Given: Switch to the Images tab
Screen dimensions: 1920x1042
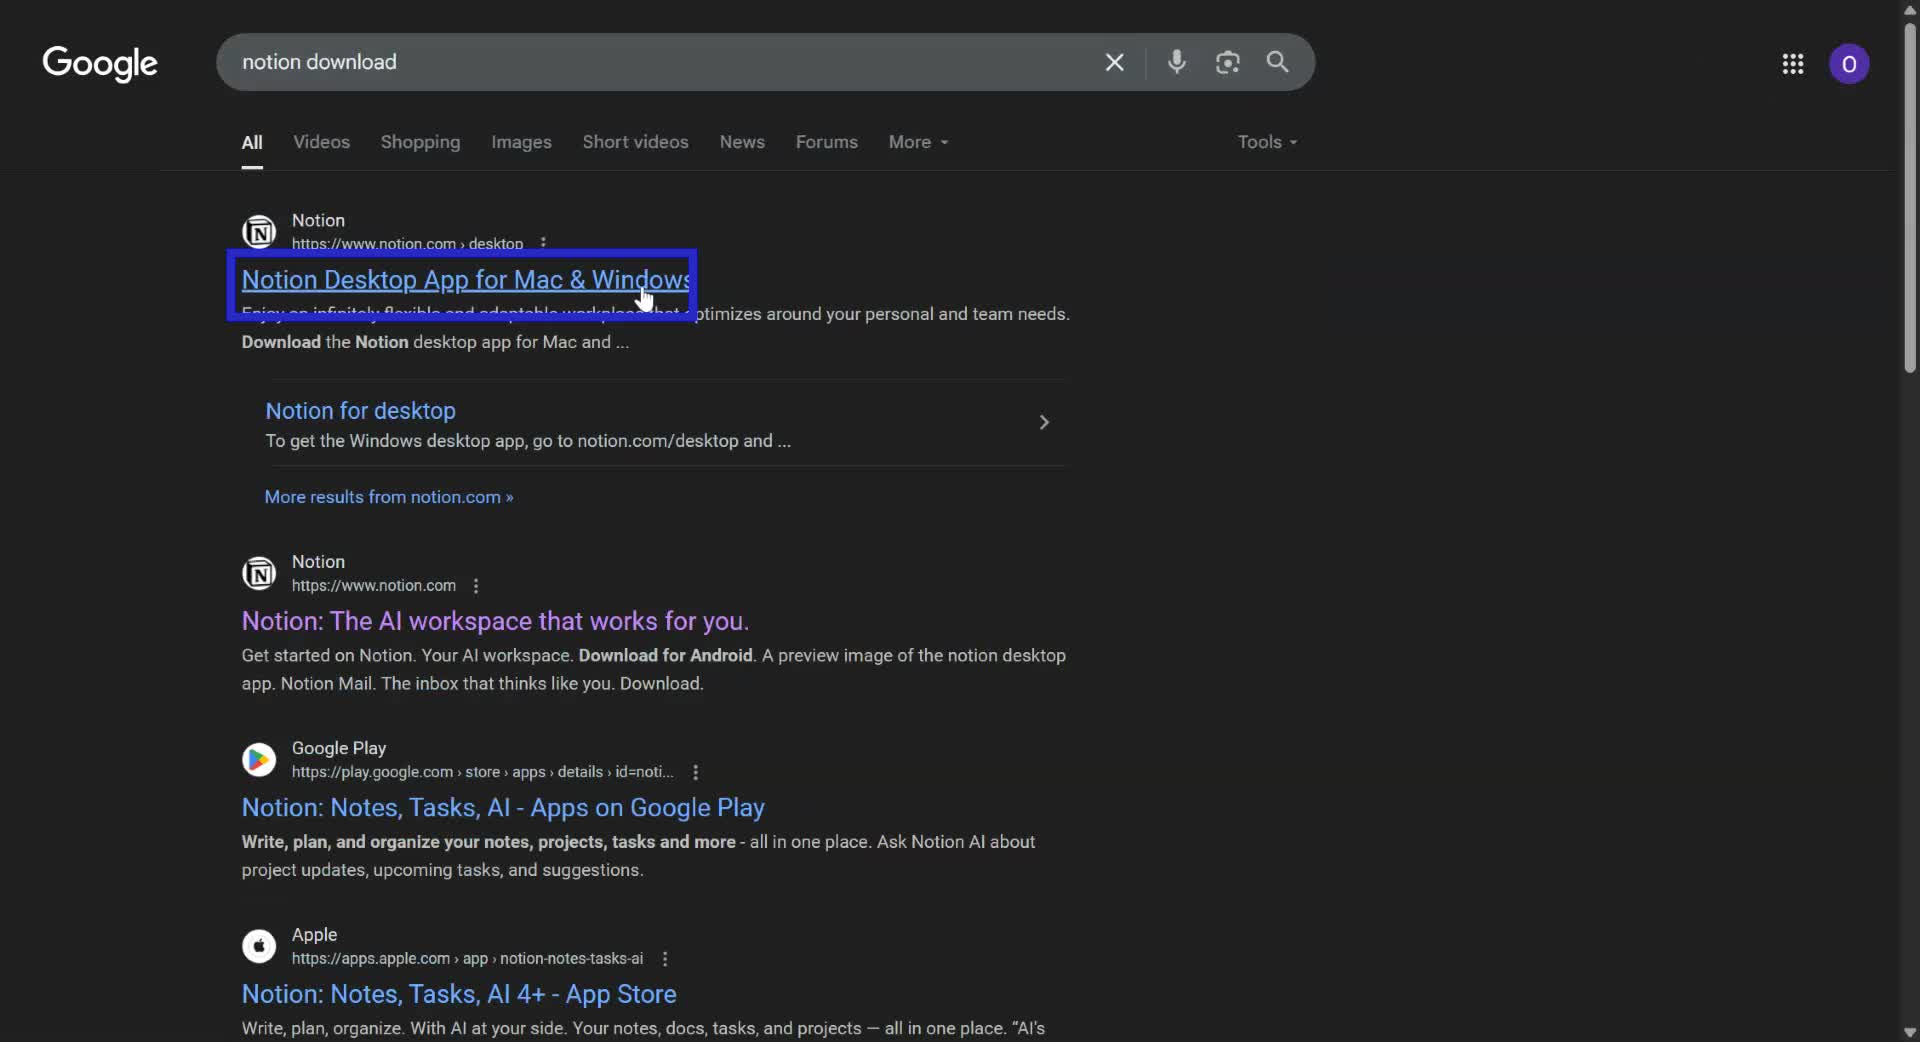Looking at the screenshot, I should coord(522,142).
